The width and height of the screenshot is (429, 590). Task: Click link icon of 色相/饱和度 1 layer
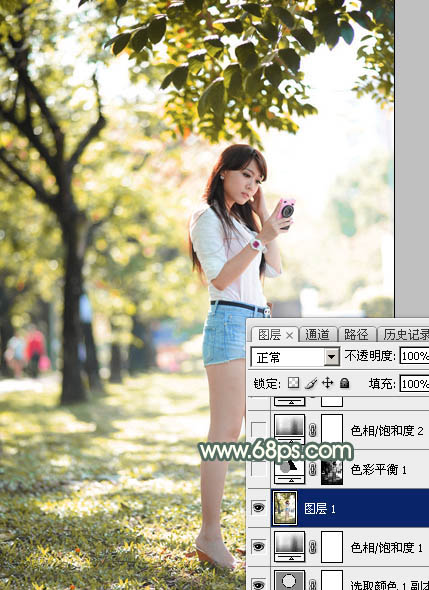tap(312, 547)
